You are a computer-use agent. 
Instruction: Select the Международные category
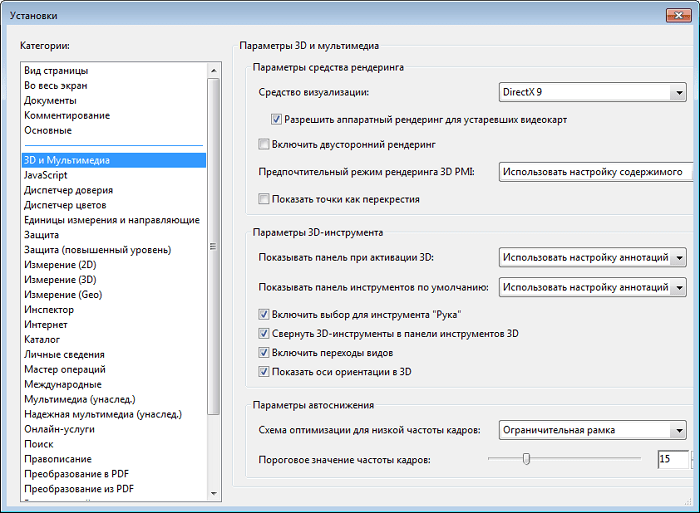coord(114,384)
